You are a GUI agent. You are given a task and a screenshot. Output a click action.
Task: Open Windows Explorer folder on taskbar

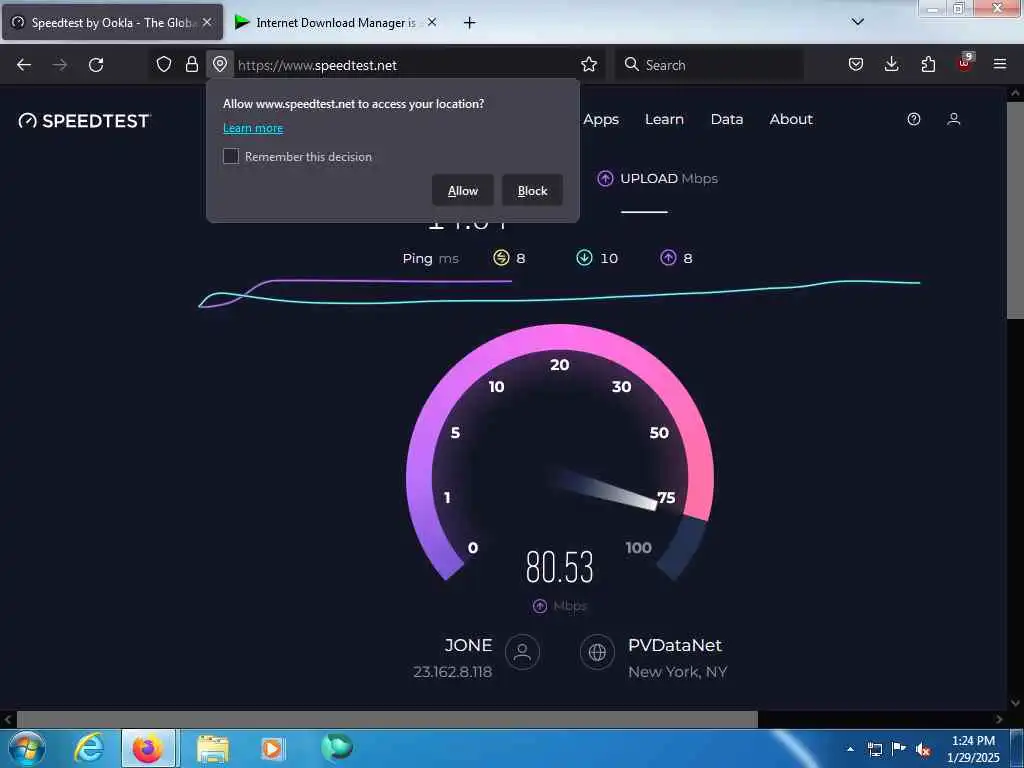(213, 748)
